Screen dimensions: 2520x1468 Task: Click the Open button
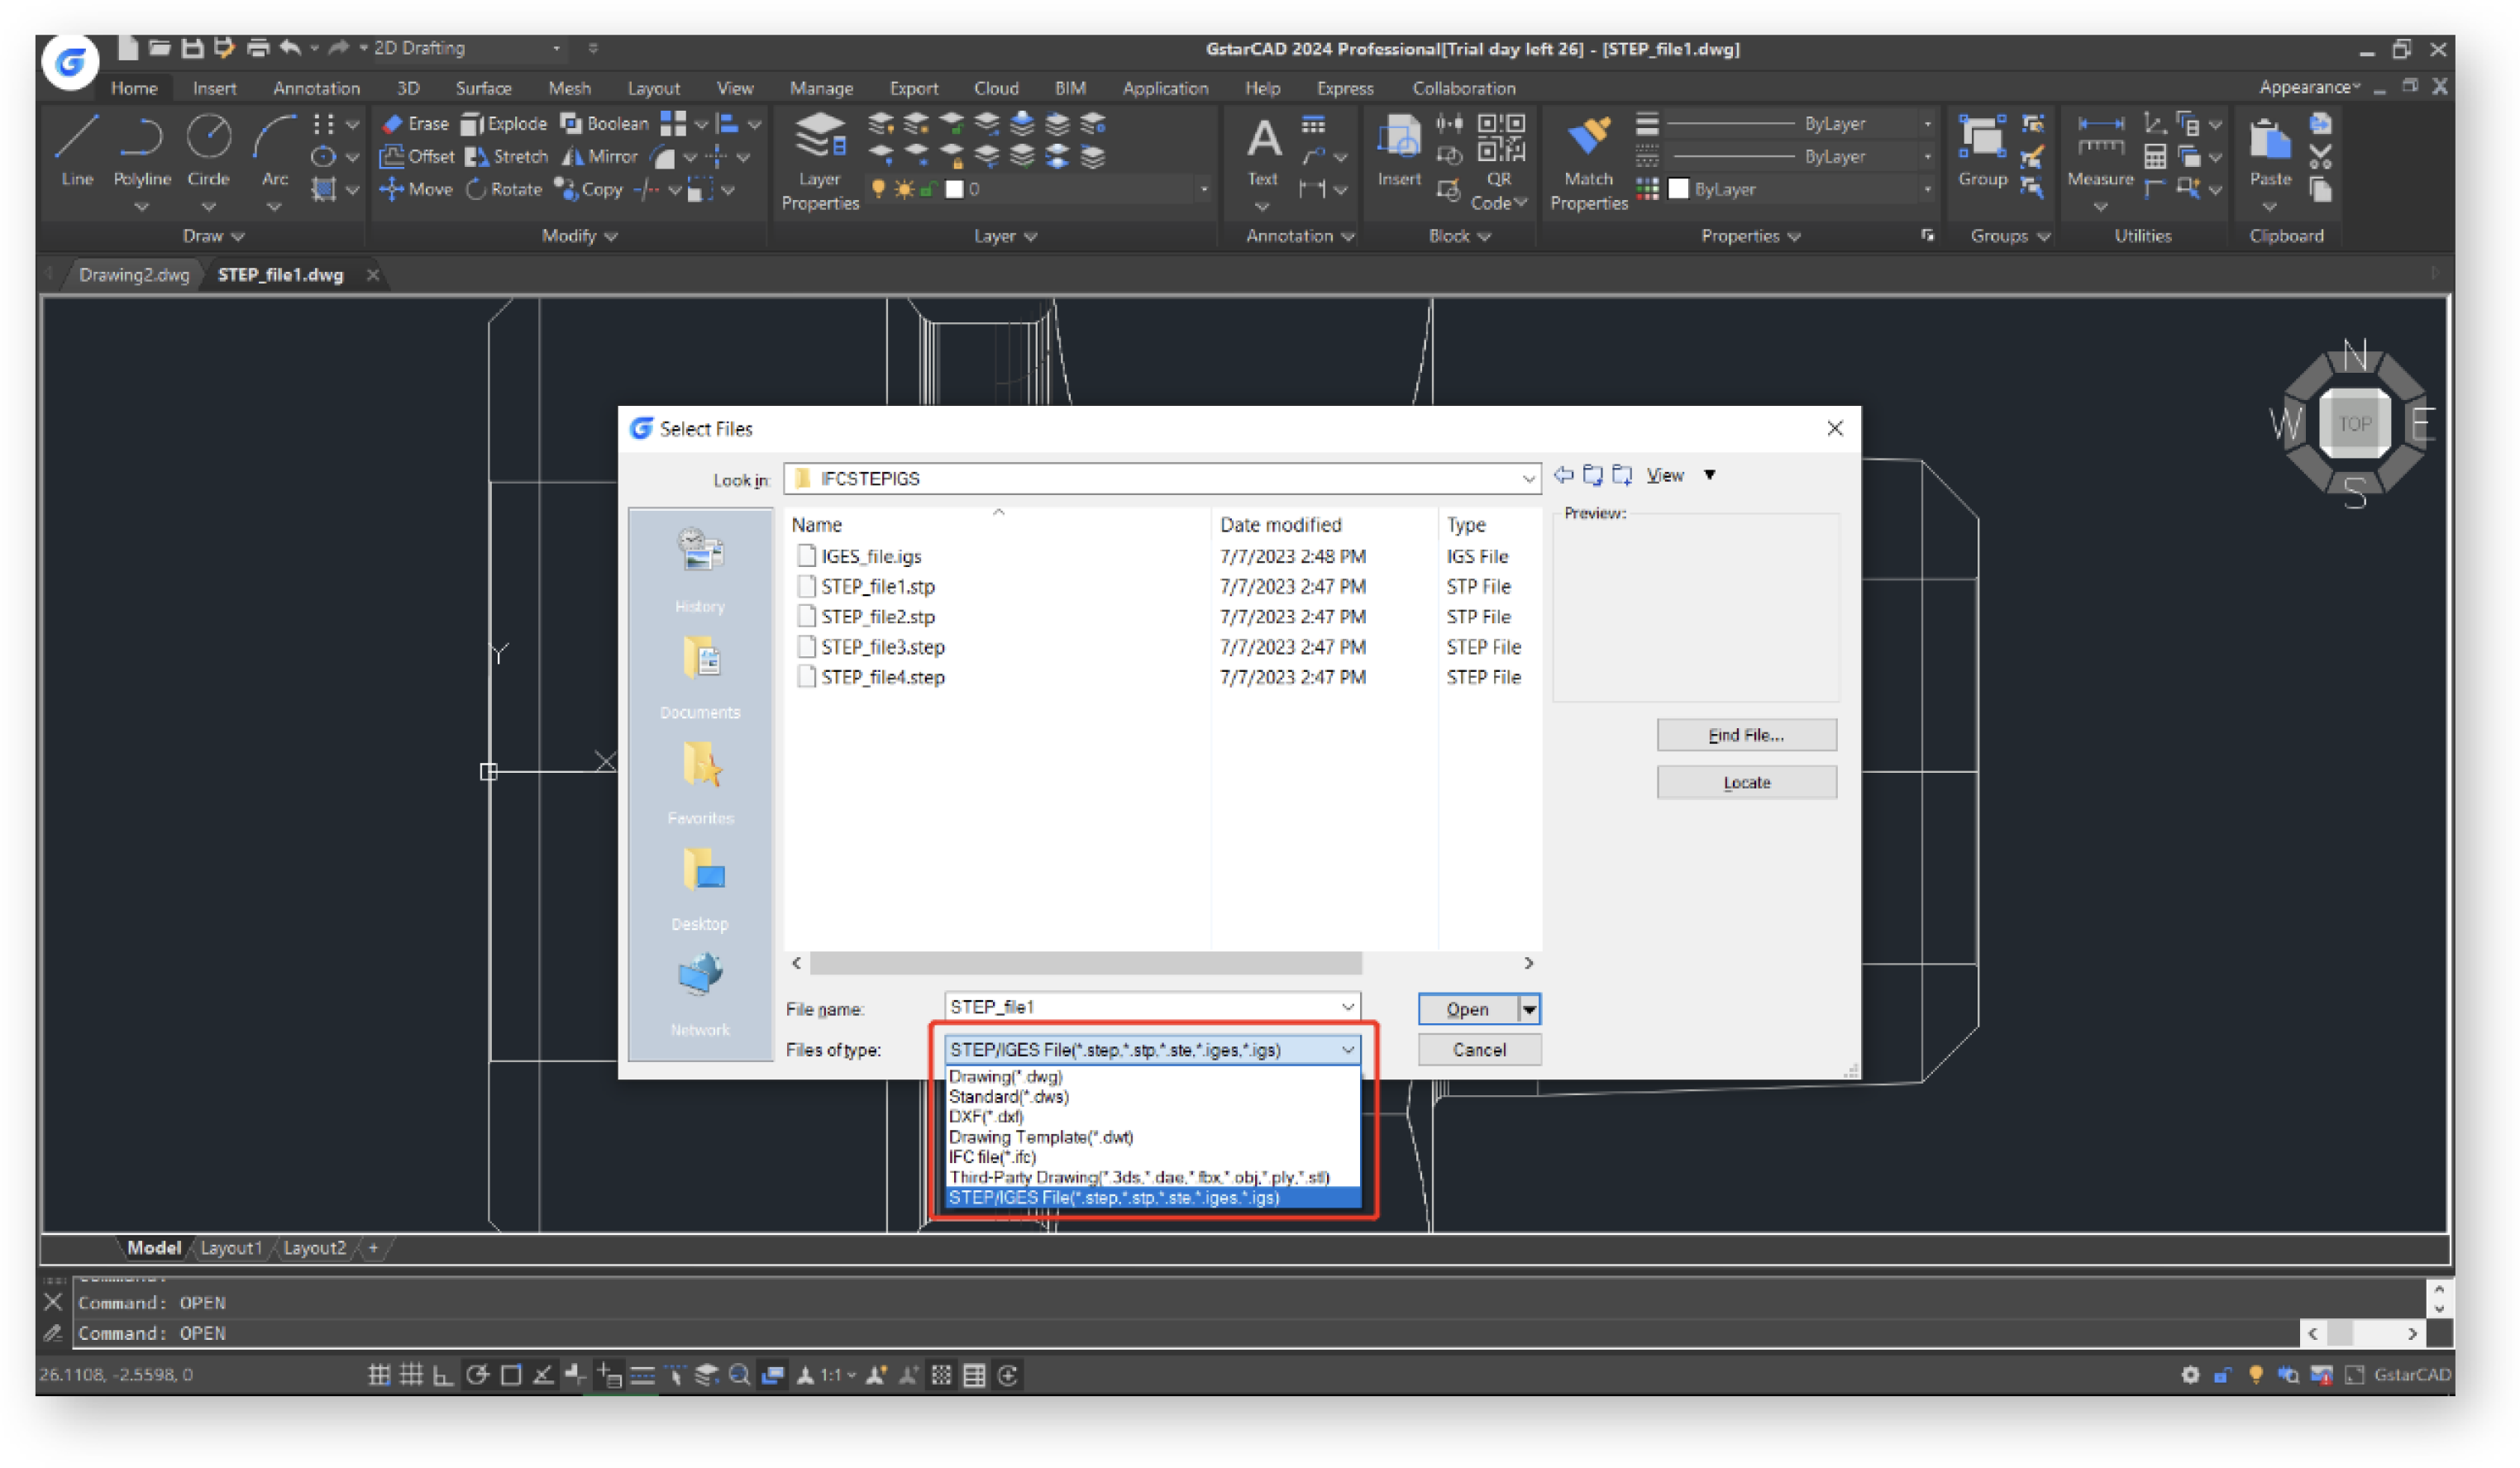pyautogui.click(x=1467, y=1009)
